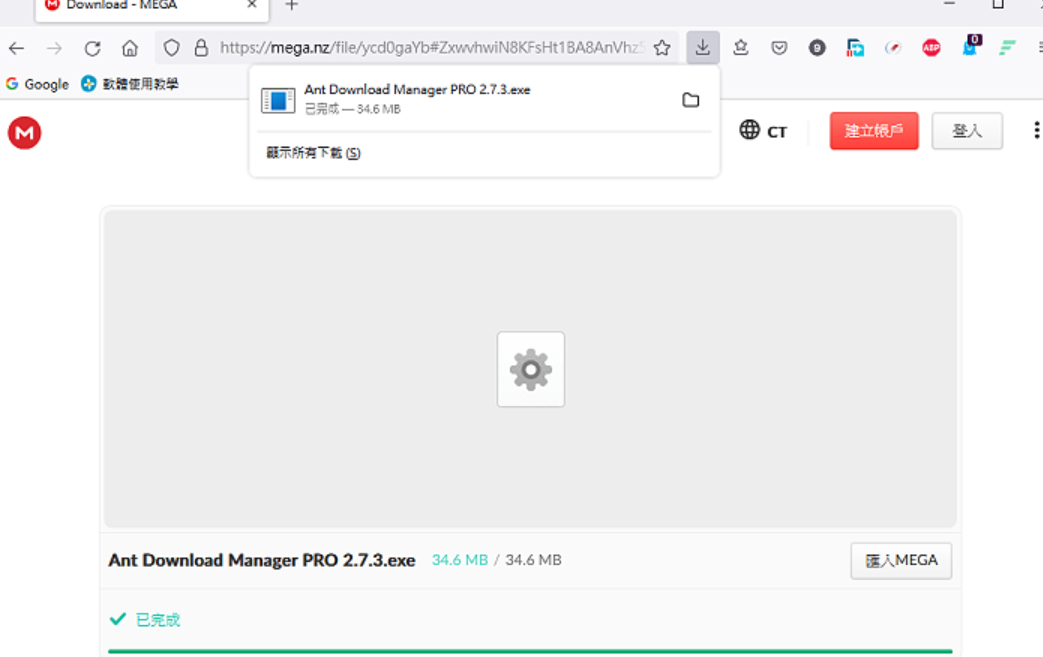Open containing folder for downloaded file
The height and width of the screenshot is (657, 1043).
691,100
